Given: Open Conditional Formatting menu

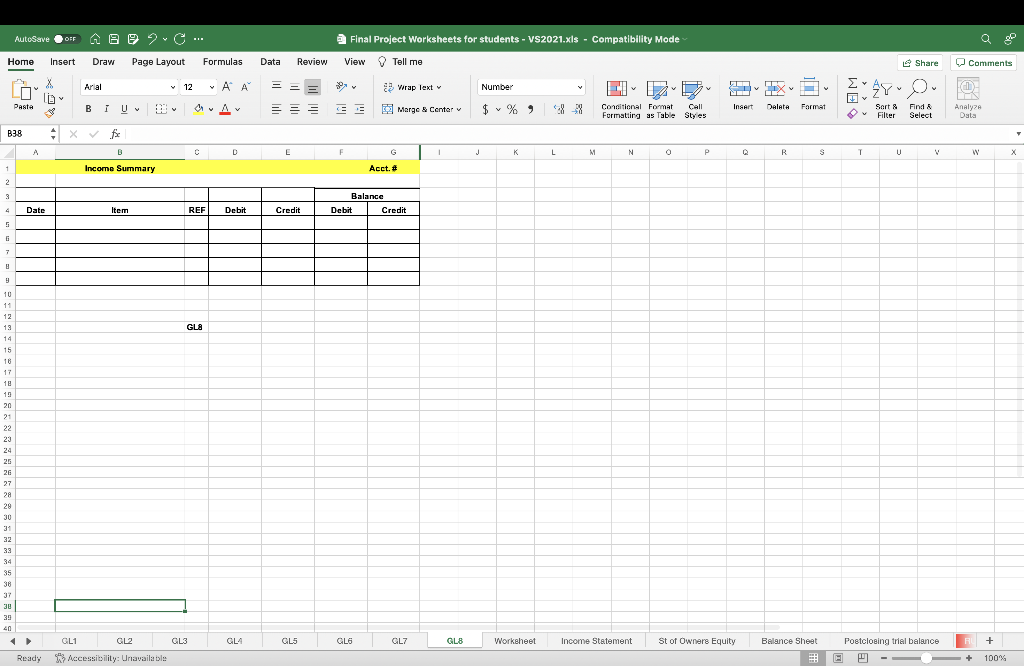Looking at the screenshot, I should click(x=621, y=99).
